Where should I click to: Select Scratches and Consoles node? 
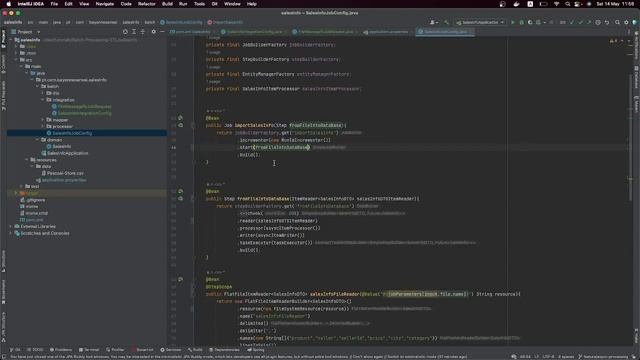42,233
